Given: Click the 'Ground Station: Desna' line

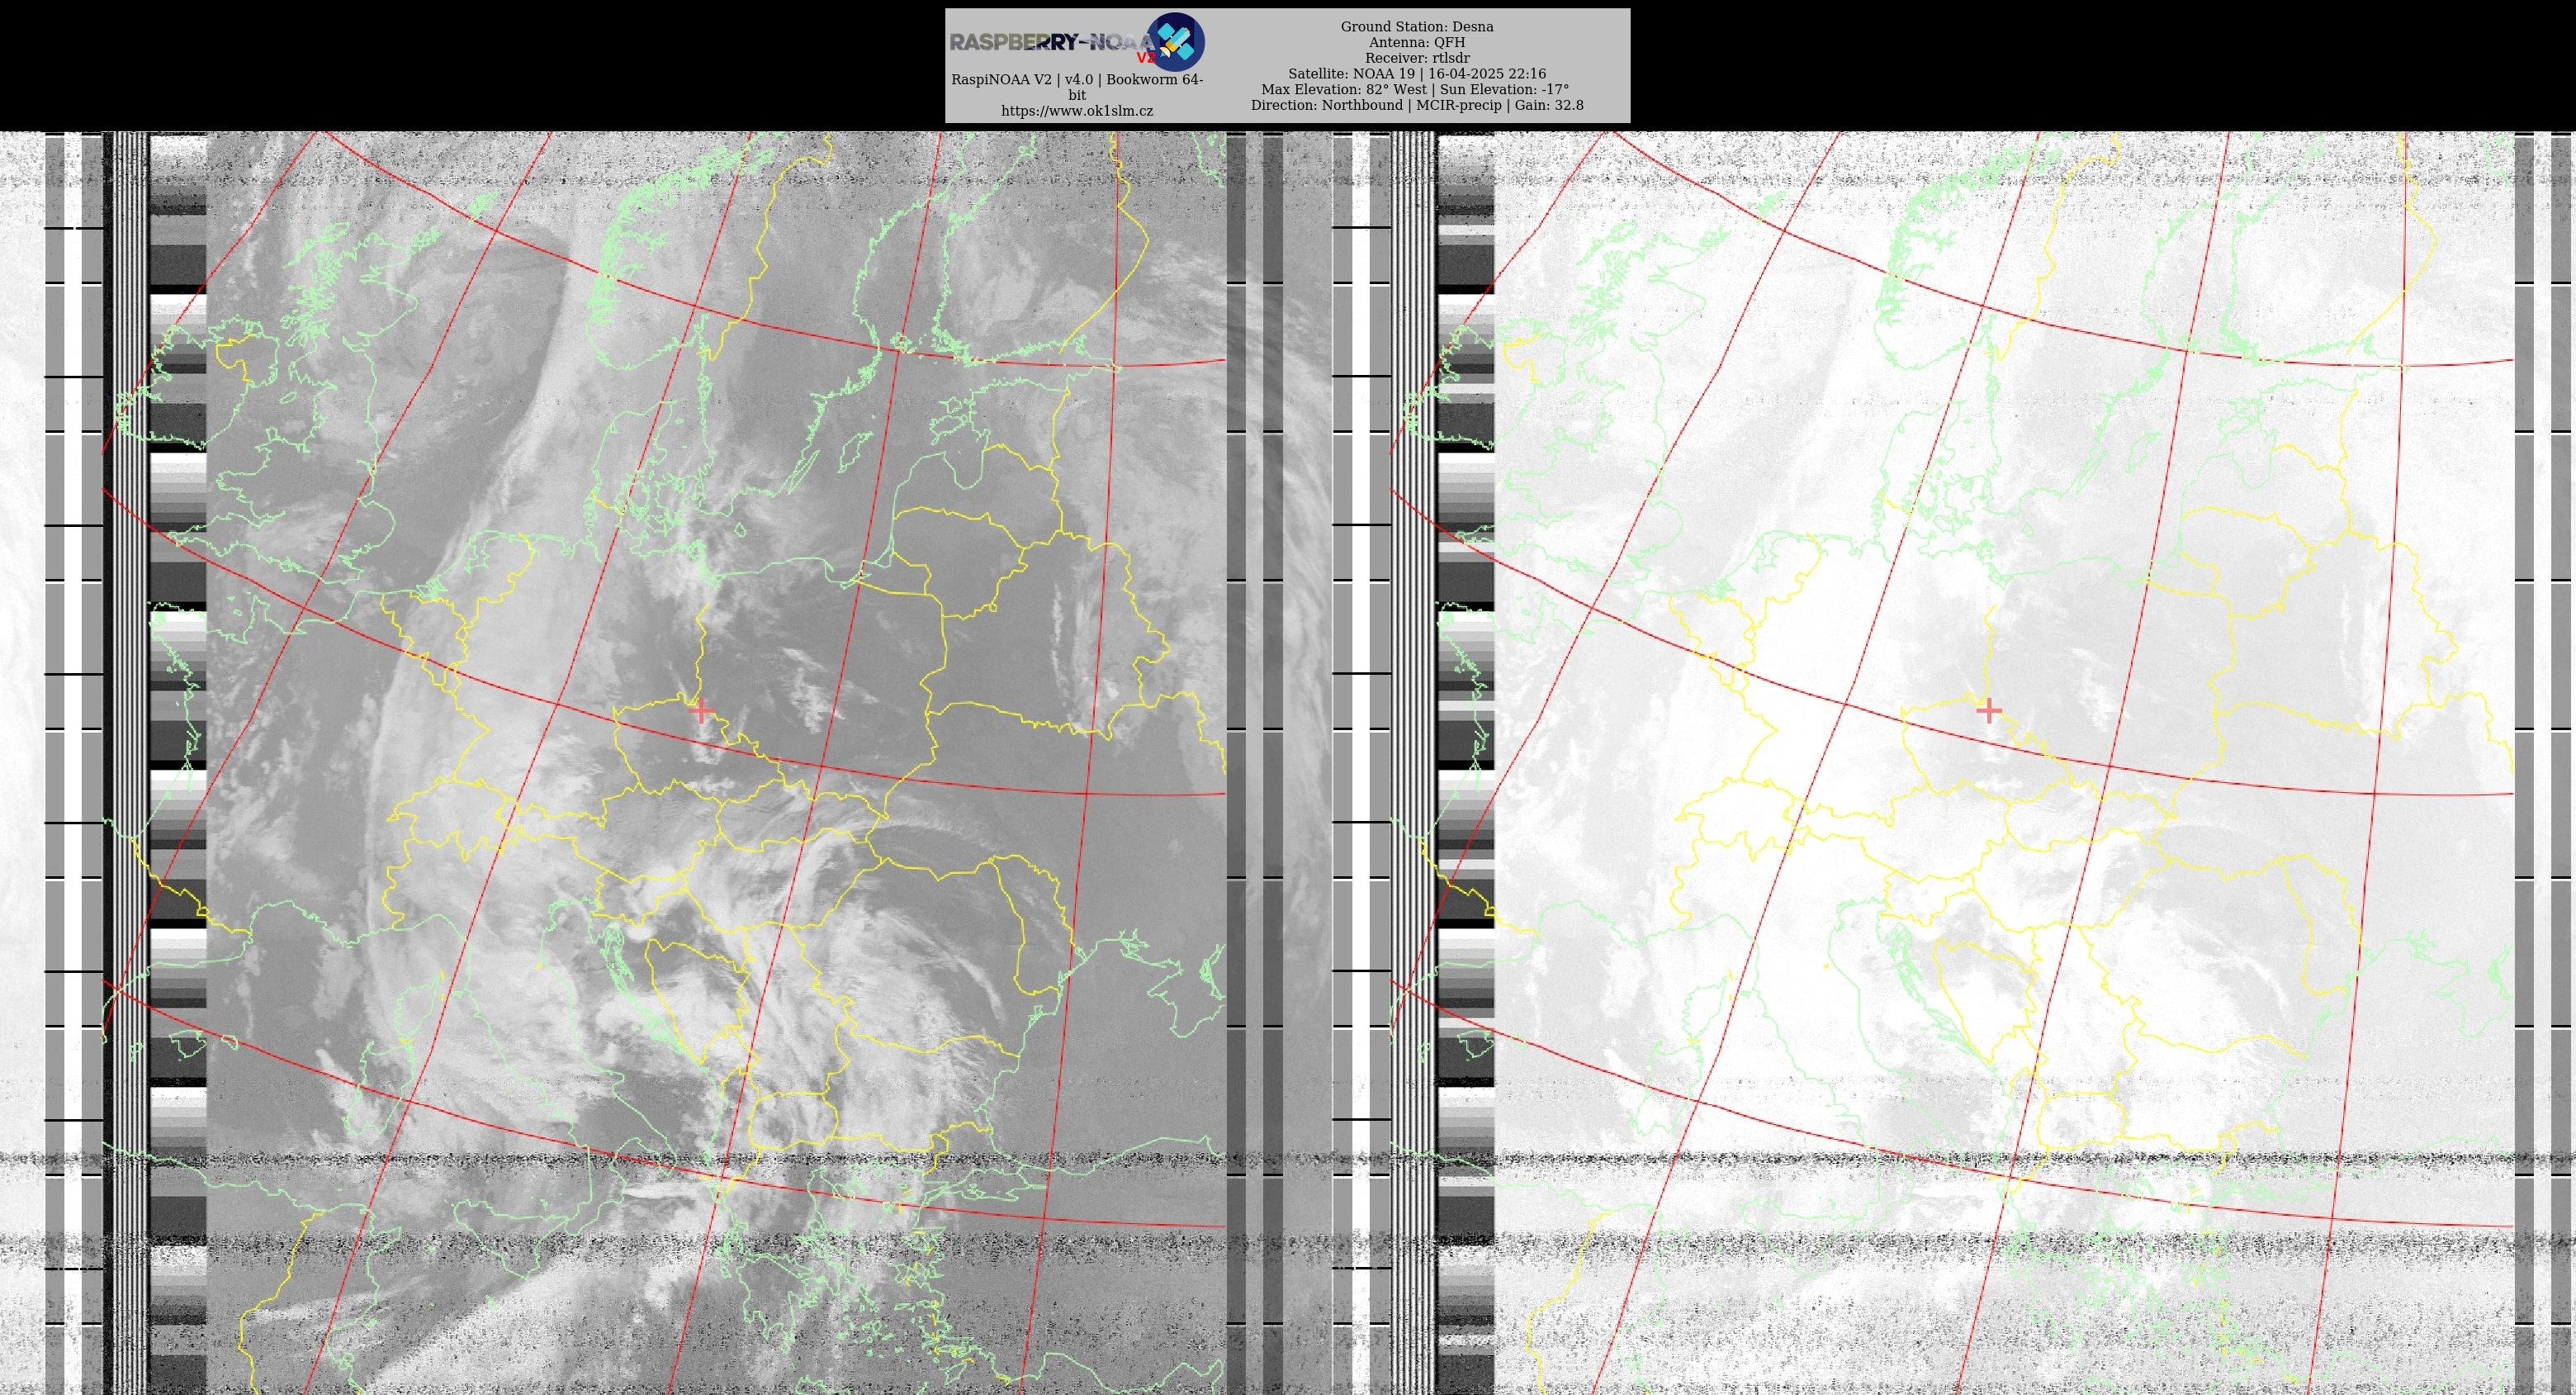Looking at the screenshot, I should point(1417,27).
